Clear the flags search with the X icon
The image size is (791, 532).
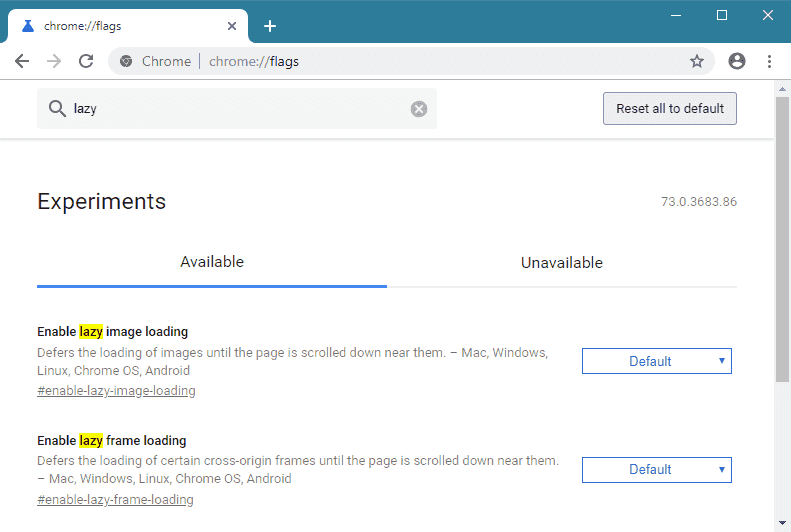pos(419,109)
